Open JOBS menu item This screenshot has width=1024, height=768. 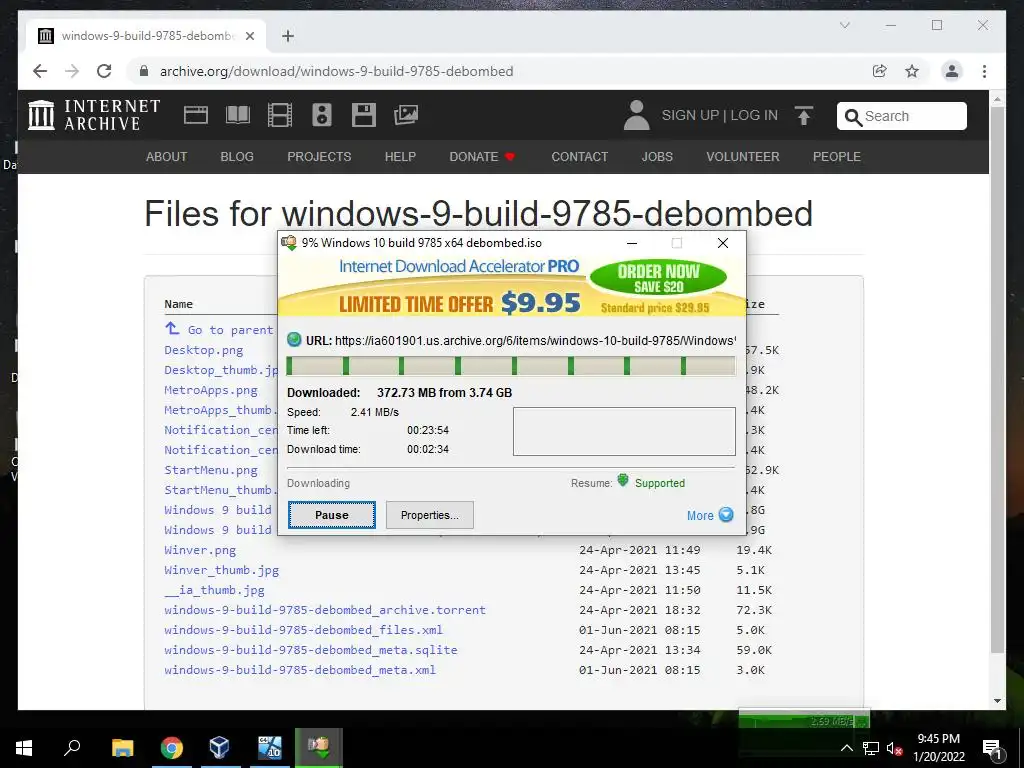point(657,157)
